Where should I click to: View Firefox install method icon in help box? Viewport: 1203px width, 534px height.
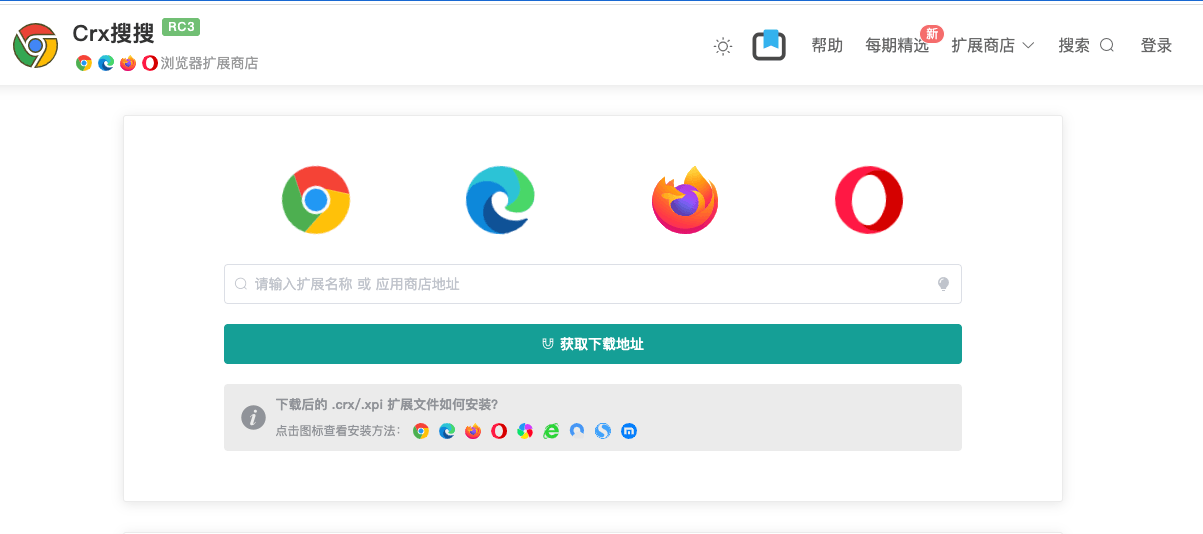pos(473,431)
